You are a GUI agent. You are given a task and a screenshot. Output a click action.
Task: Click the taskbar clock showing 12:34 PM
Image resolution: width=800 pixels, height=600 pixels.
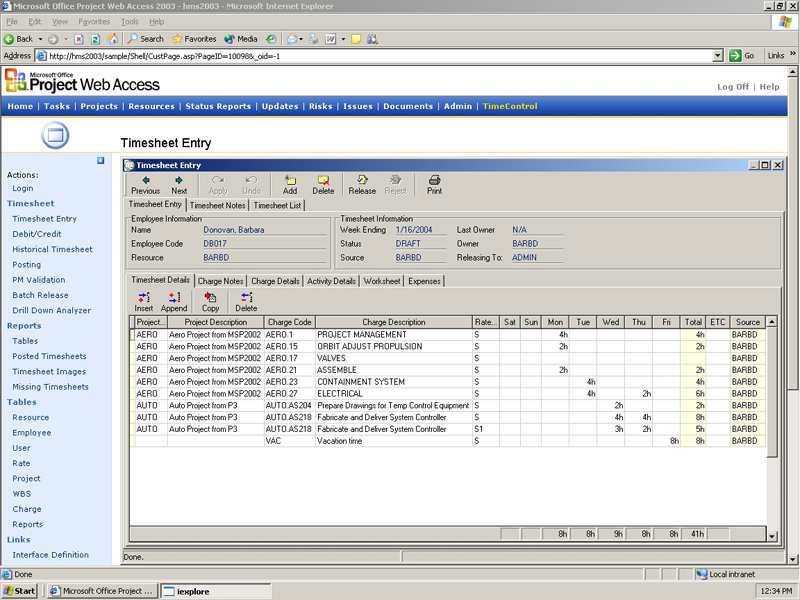pyautogui.click(x=777, y=591)
